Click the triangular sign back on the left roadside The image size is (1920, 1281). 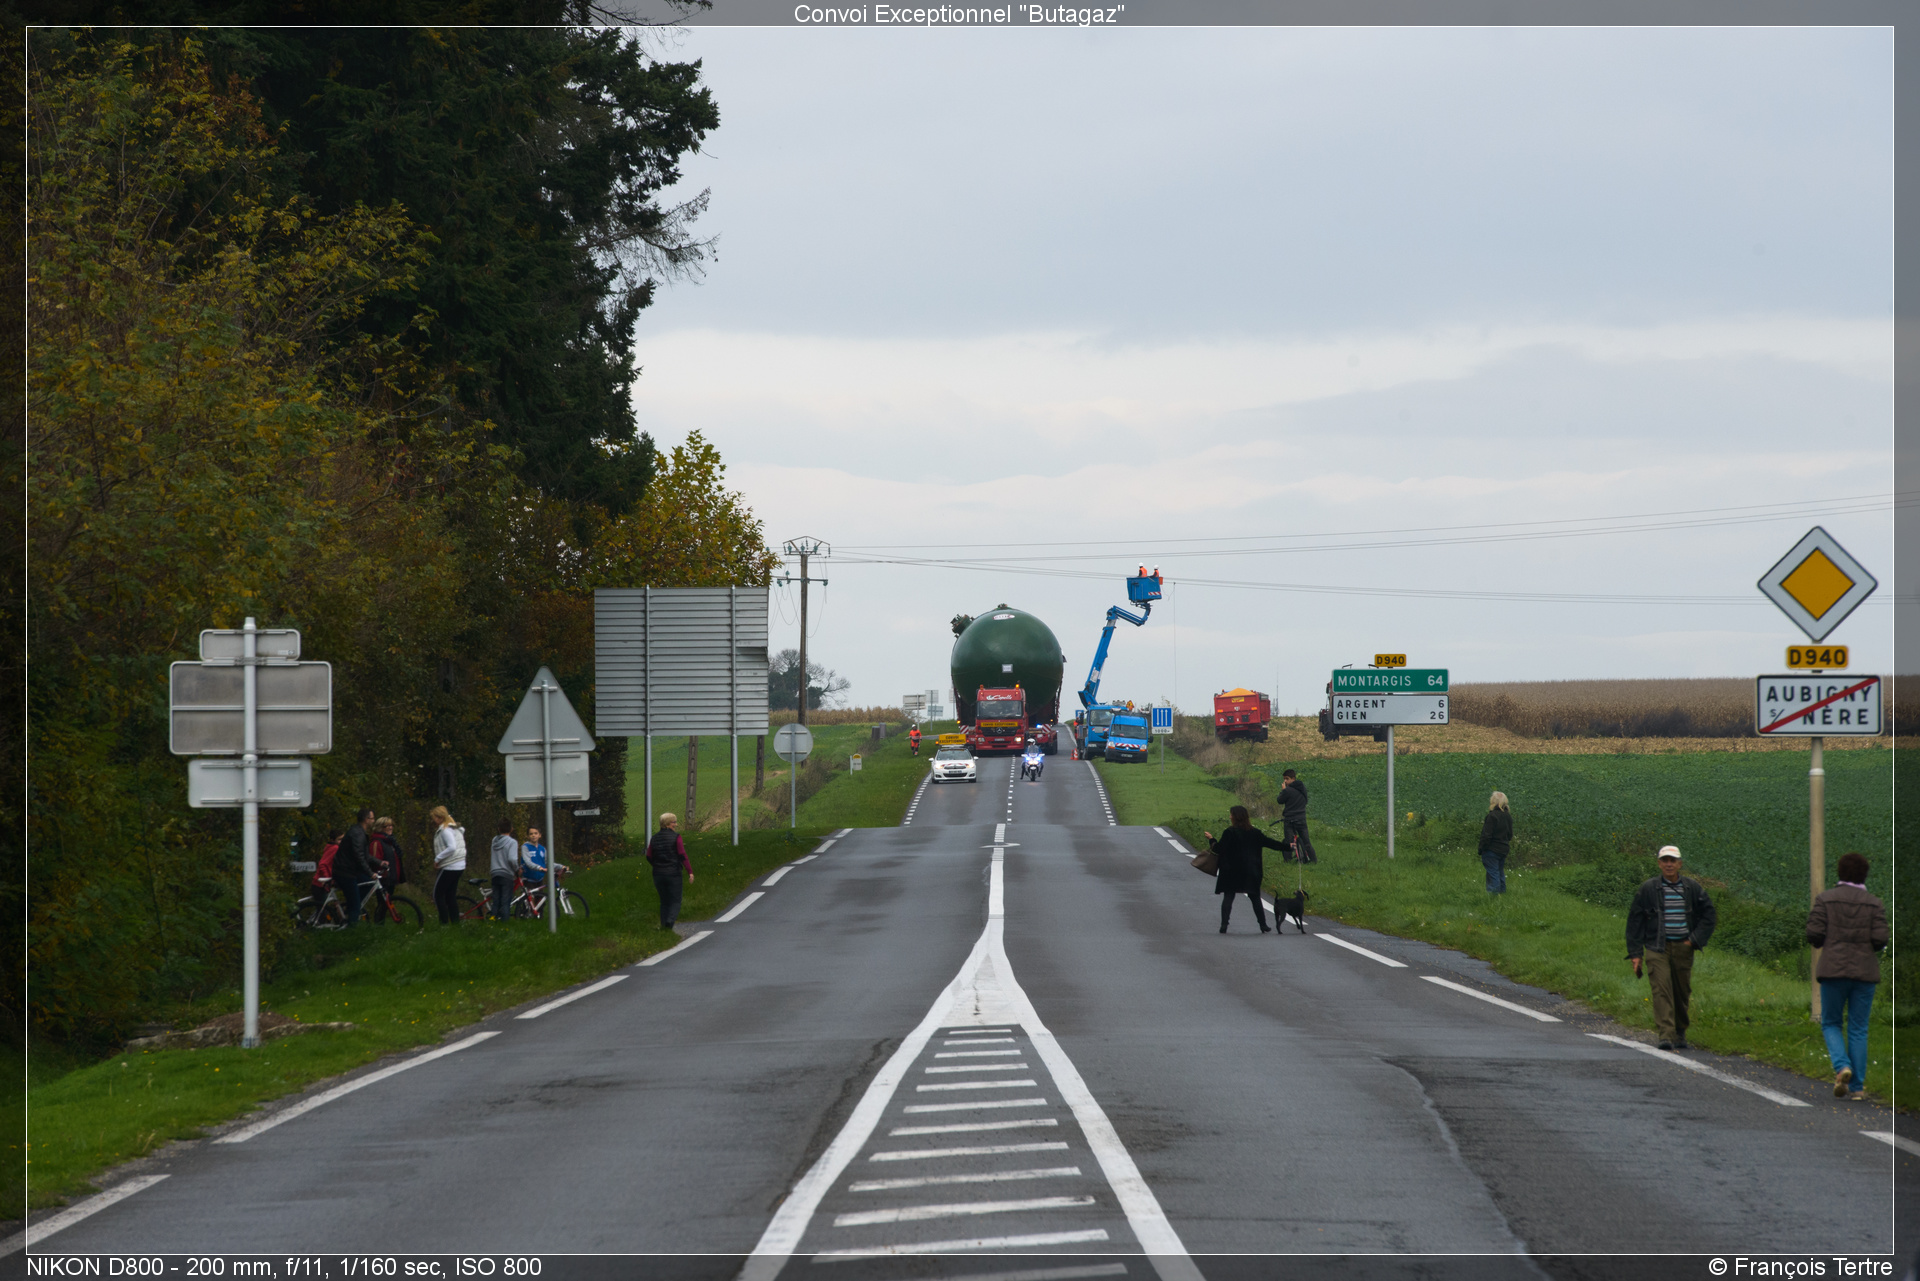(546, 711)
